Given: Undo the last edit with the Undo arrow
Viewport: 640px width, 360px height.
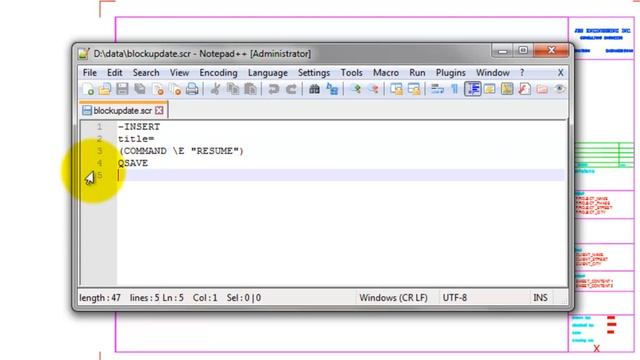Looking at the screenshot, I should pyautogui.click(x=273, y=89).
